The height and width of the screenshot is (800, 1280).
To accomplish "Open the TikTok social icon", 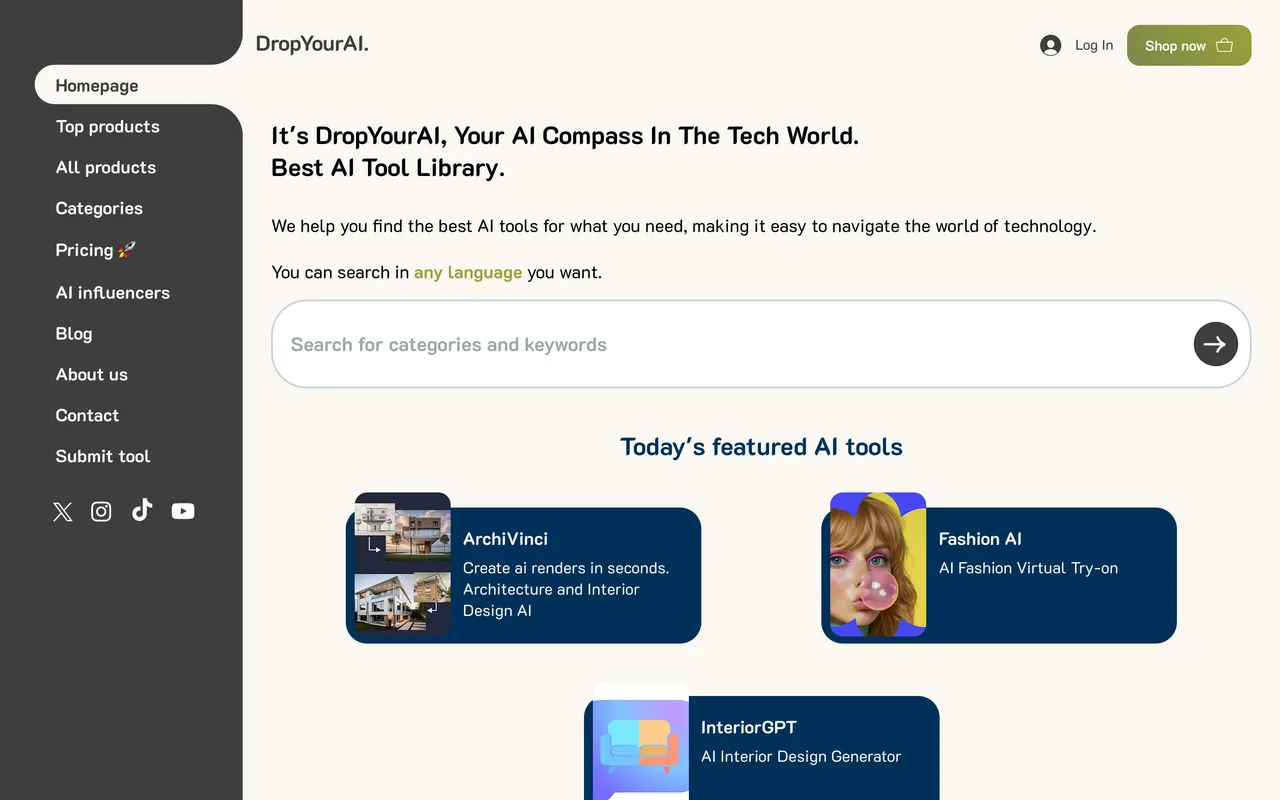I will pyautogui.click(x=142, y=510).
